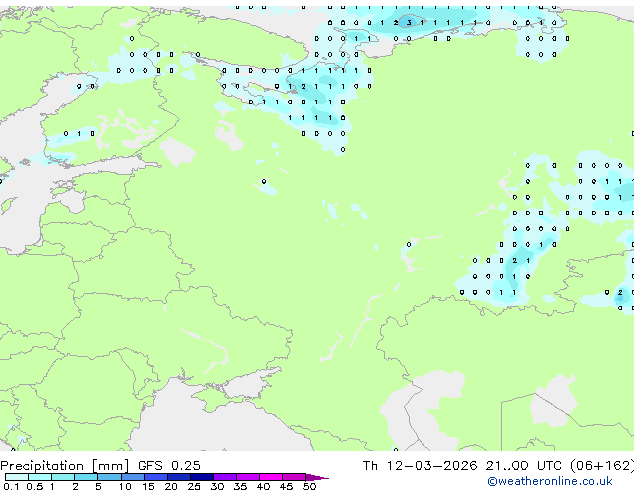Select the 2–5 mm legend color swatch

coord(86,477)
